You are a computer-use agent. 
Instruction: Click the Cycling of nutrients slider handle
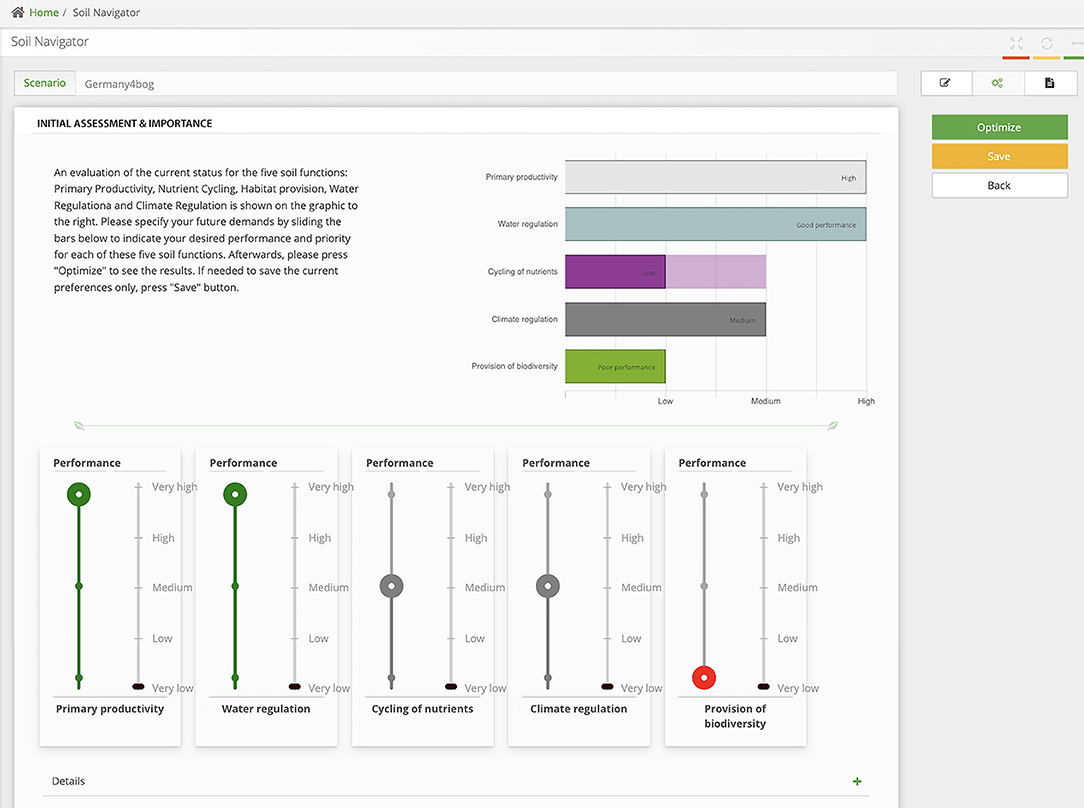click(x=391, y=586)
